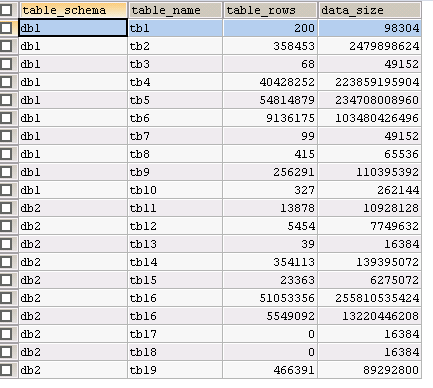Image resolution: width=433 pixels, height=388 pixels.
Task: Select the checkbox beside tb10 row
Action: [6, 190]
